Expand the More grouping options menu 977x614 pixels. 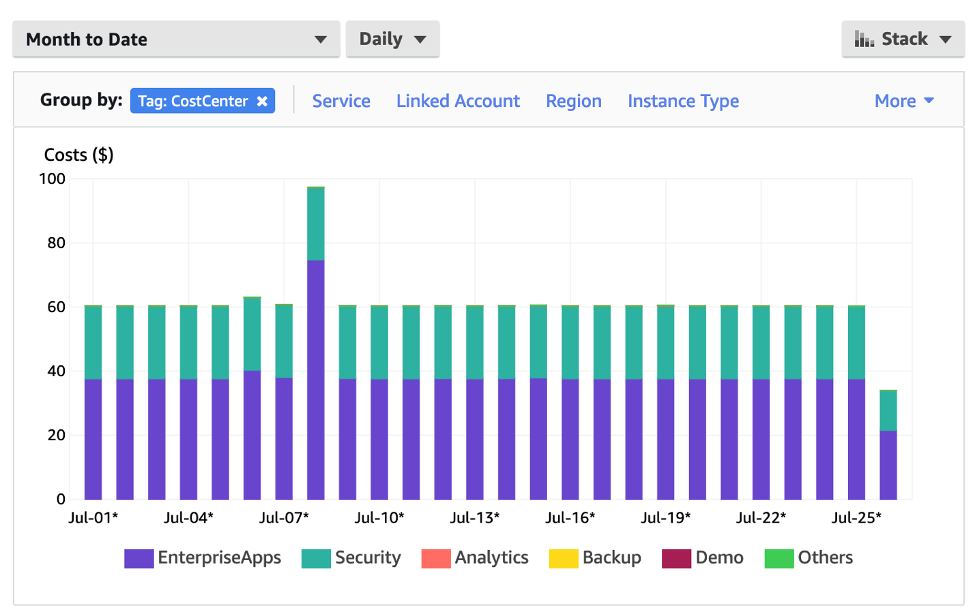[x=904, y=101]
